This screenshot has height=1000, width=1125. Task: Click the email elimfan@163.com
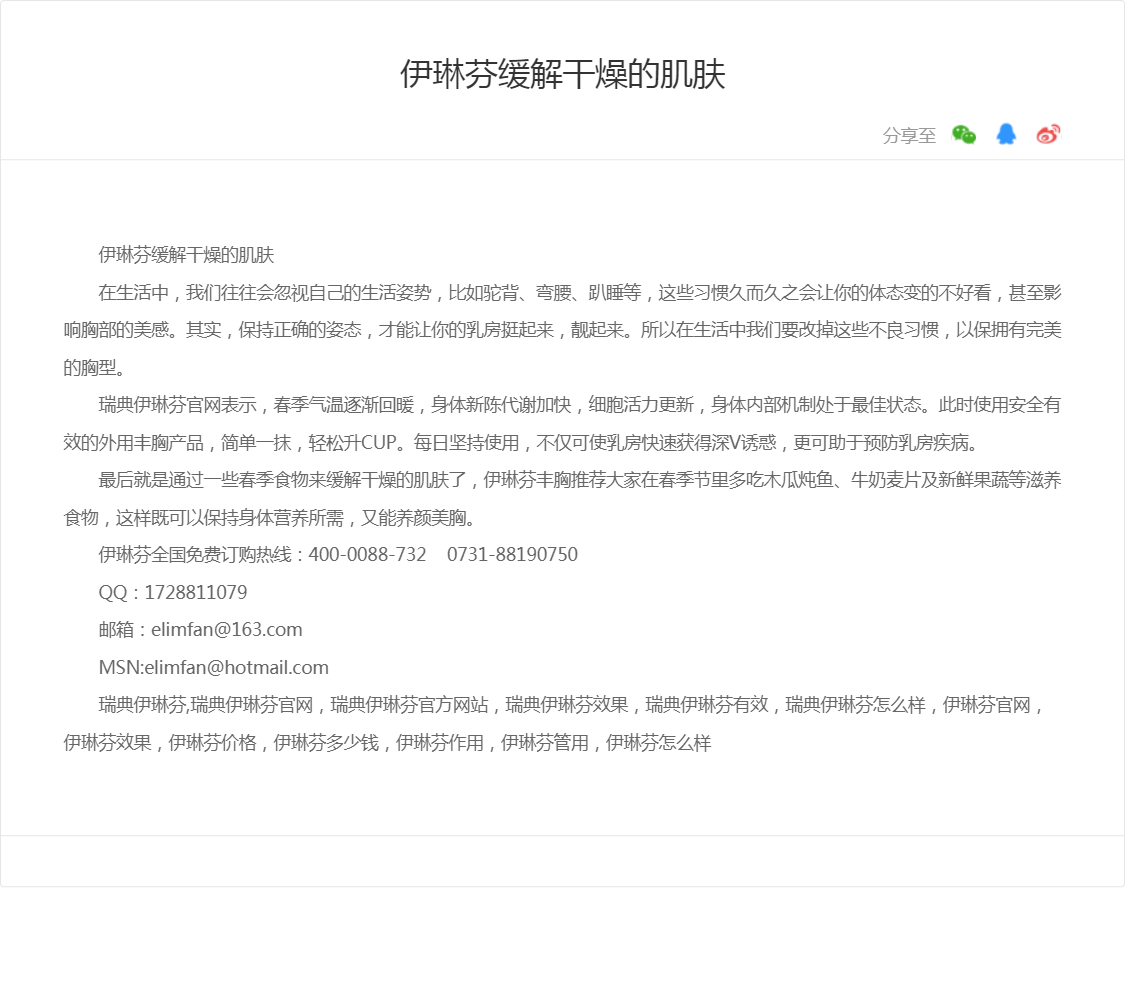pos(226,630)
